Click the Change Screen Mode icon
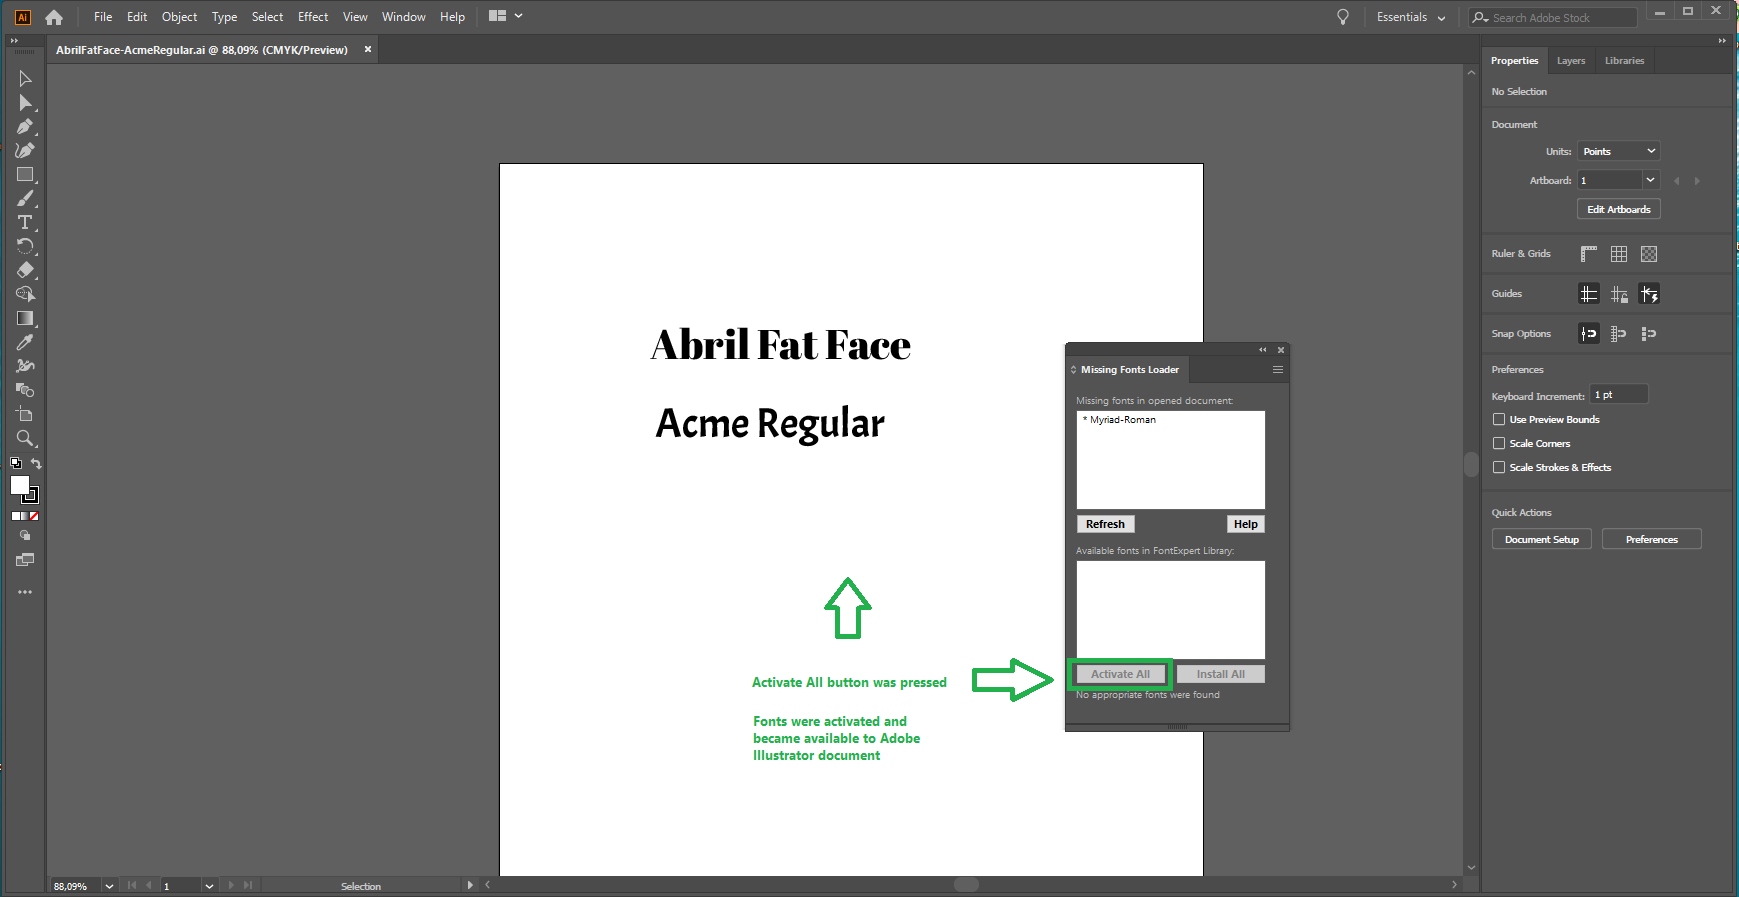 25,560
